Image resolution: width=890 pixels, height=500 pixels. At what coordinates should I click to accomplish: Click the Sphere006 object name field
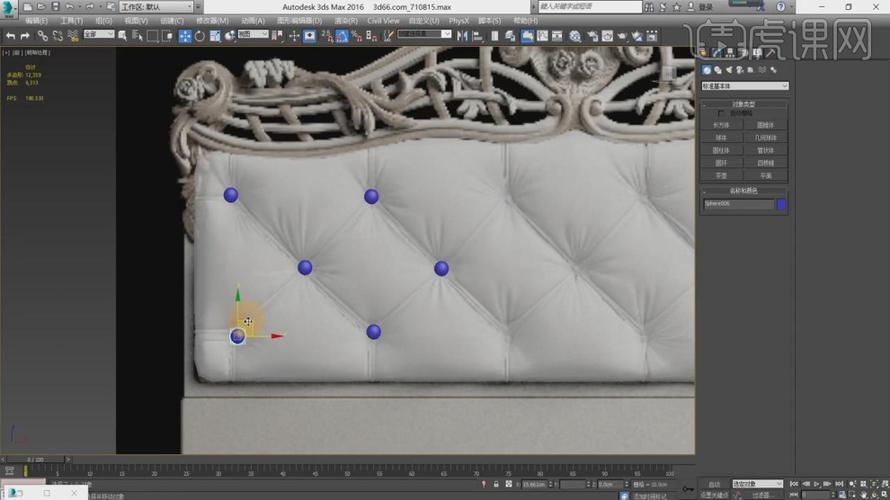coord(738,204)
